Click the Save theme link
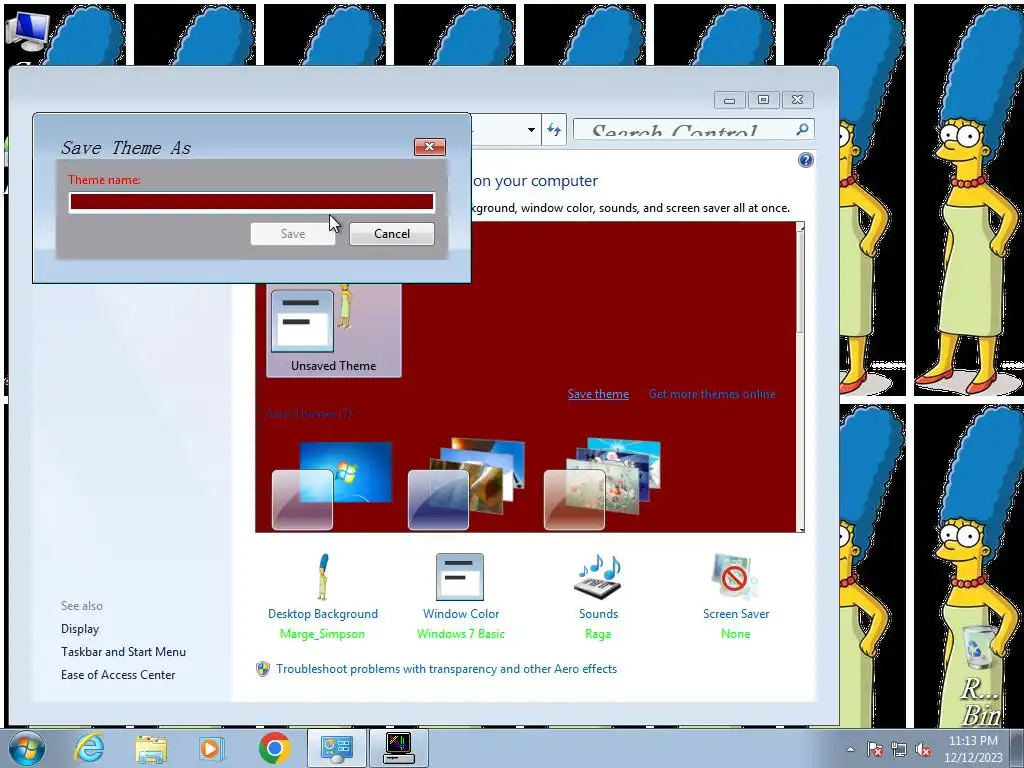This screenshot has width=1024, height=768. coord(598,394)
